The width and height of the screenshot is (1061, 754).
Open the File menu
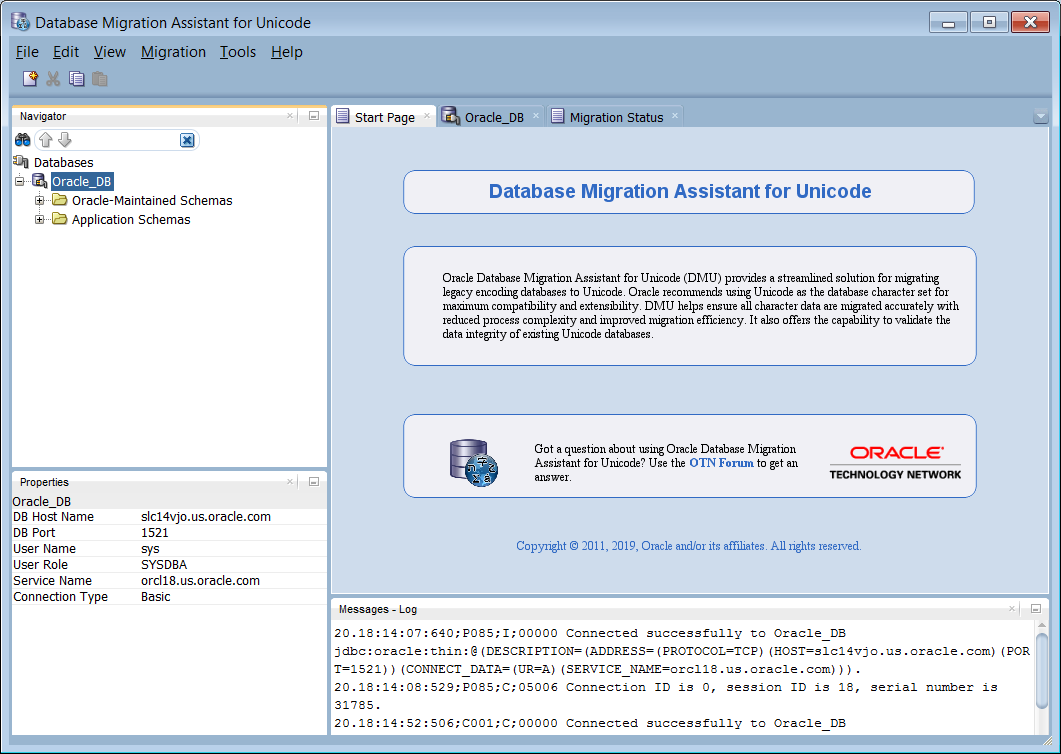27,51
